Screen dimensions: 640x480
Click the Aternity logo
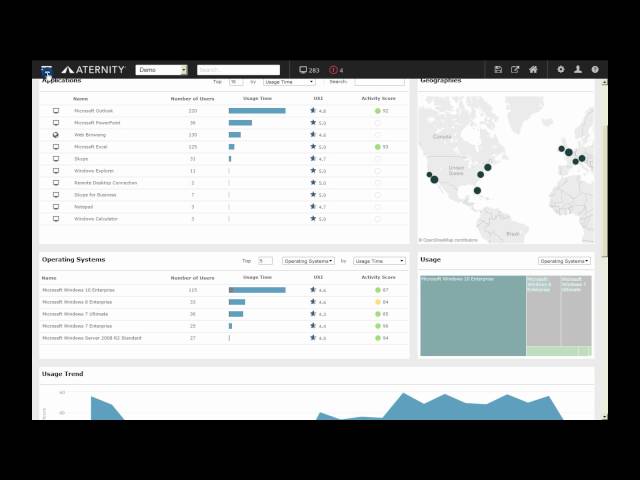93,70
